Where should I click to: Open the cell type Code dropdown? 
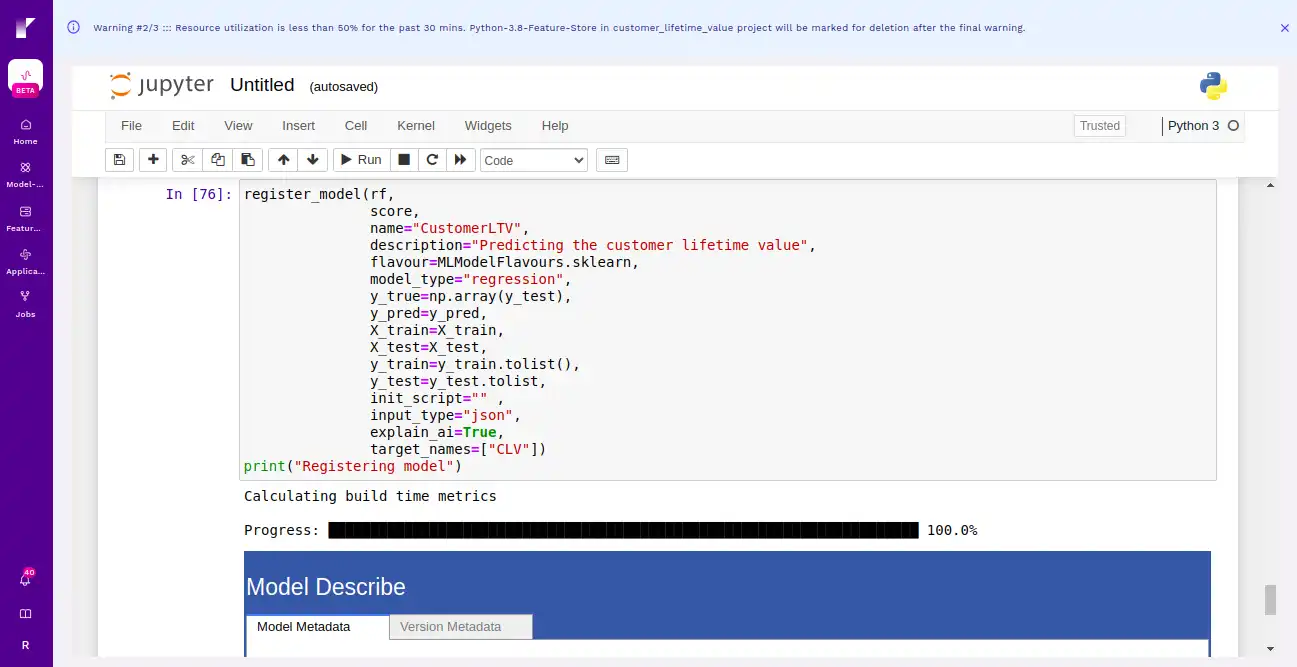(x=534, y=160)
